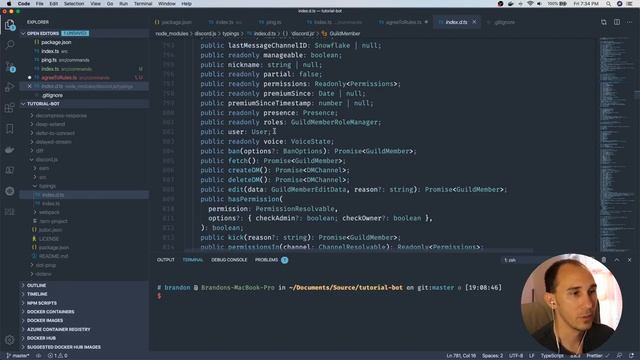Open macOS Spotlight search icon
This screenshot has width=640, height=360.
click(x=608, y=4)
